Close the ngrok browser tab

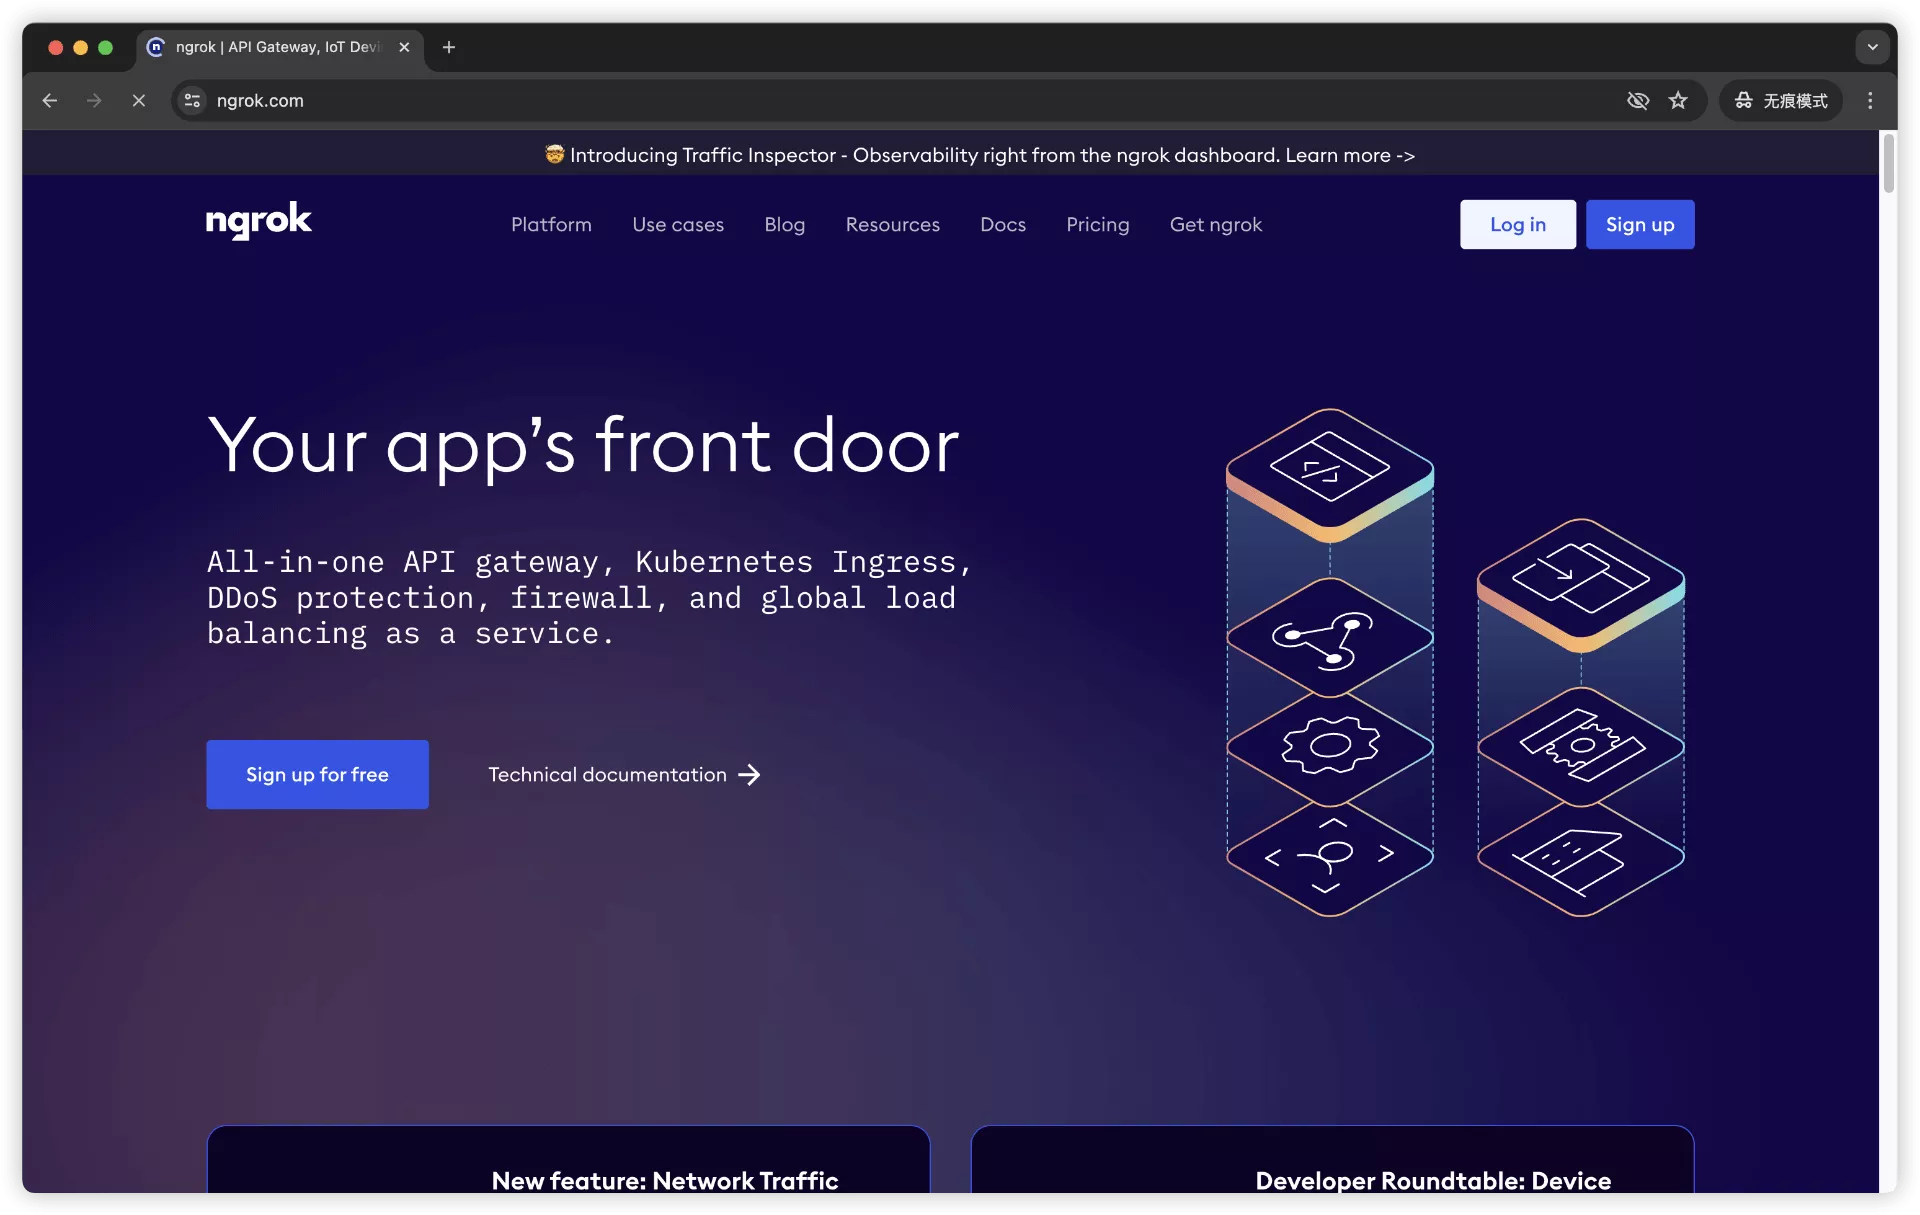click(x=404, y=47)
